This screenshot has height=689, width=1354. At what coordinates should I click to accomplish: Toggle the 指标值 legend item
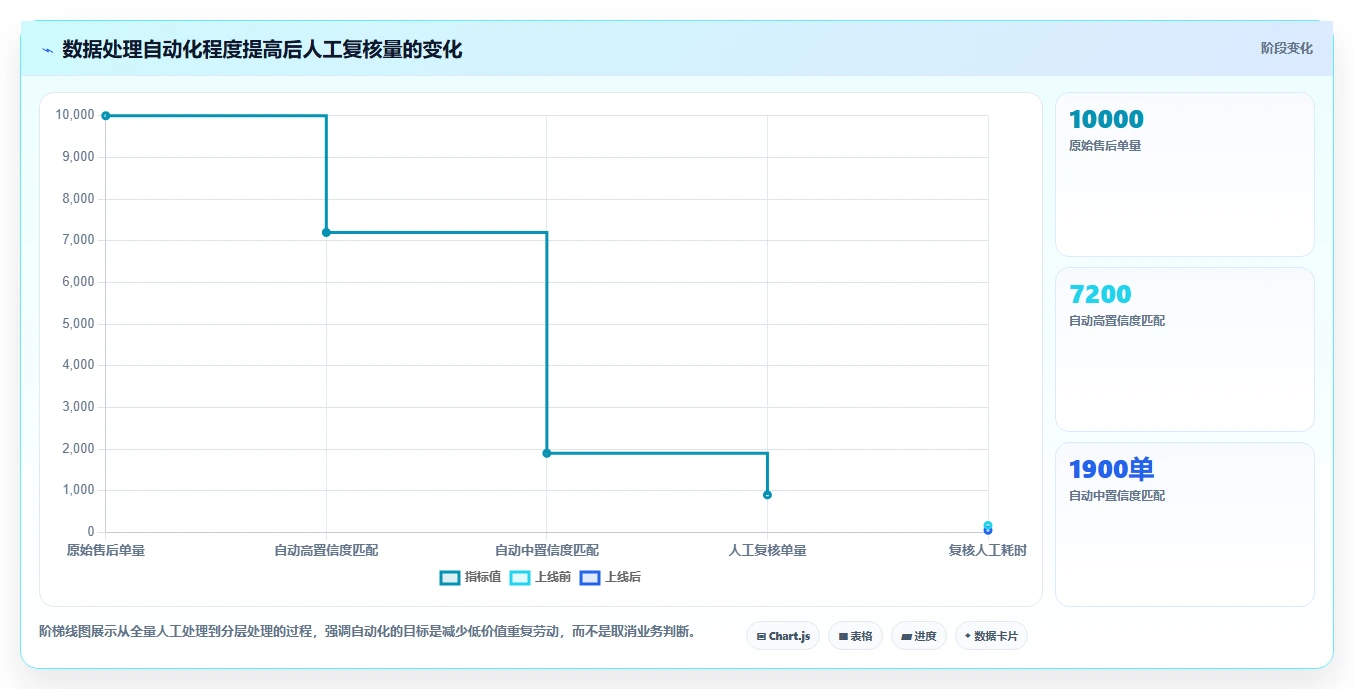[x=470, y=577]
